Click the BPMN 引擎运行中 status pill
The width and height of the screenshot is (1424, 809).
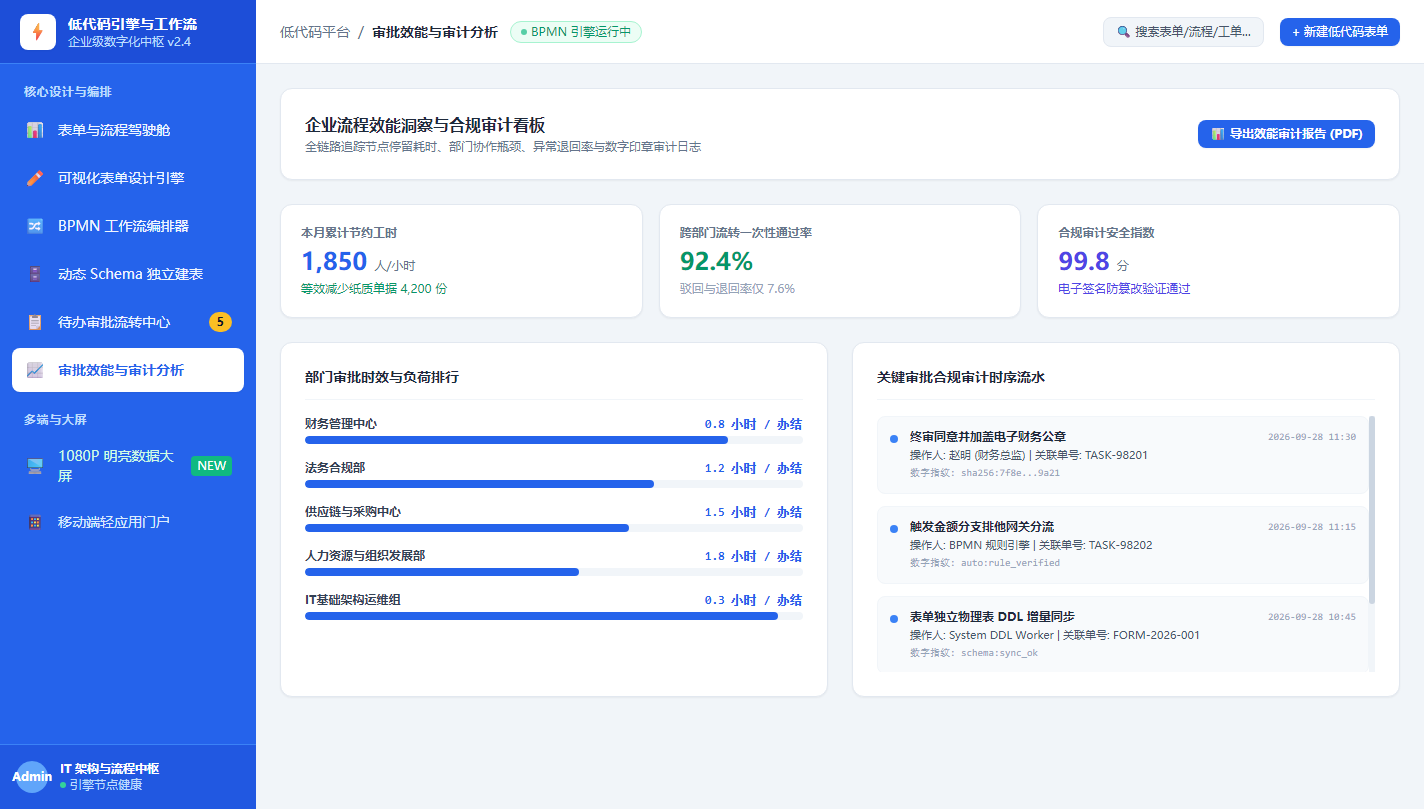tap(576, 32)
